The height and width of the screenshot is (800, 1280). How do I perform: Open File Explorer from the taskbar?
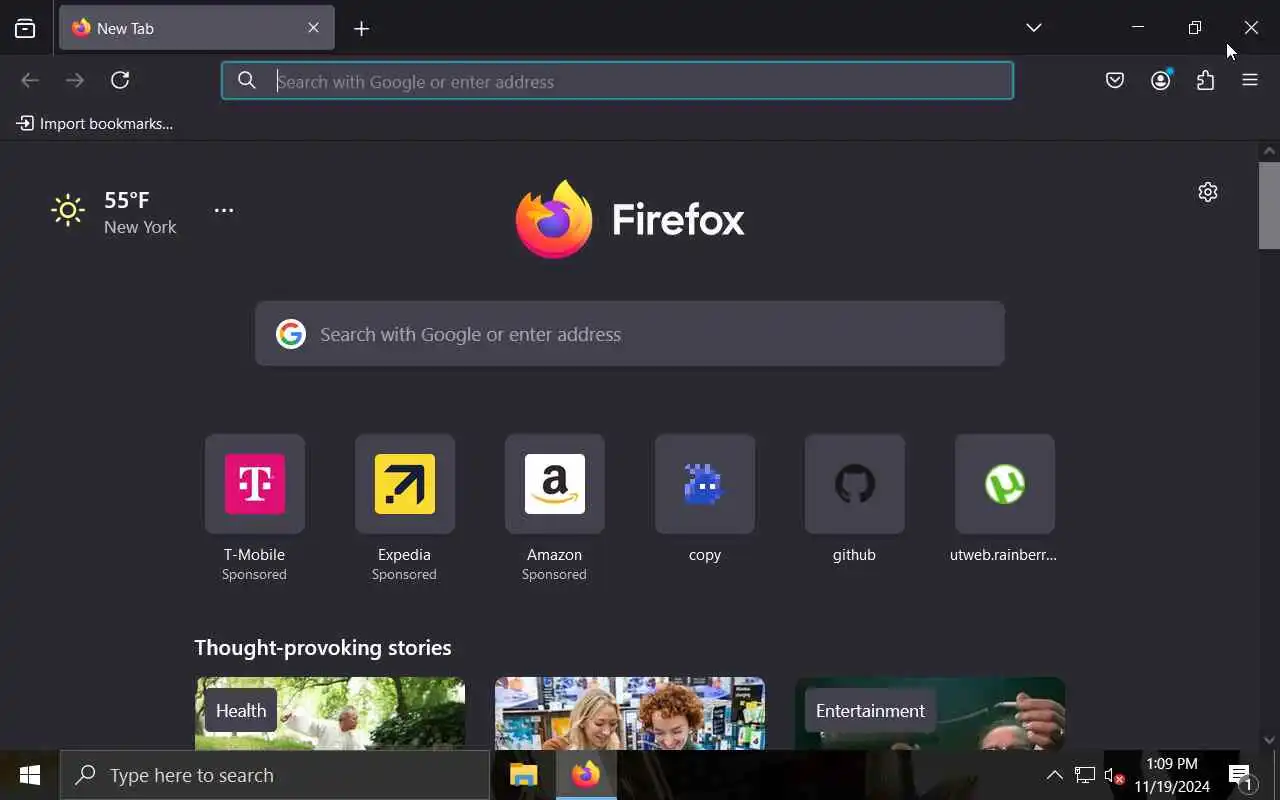[524, 775]
